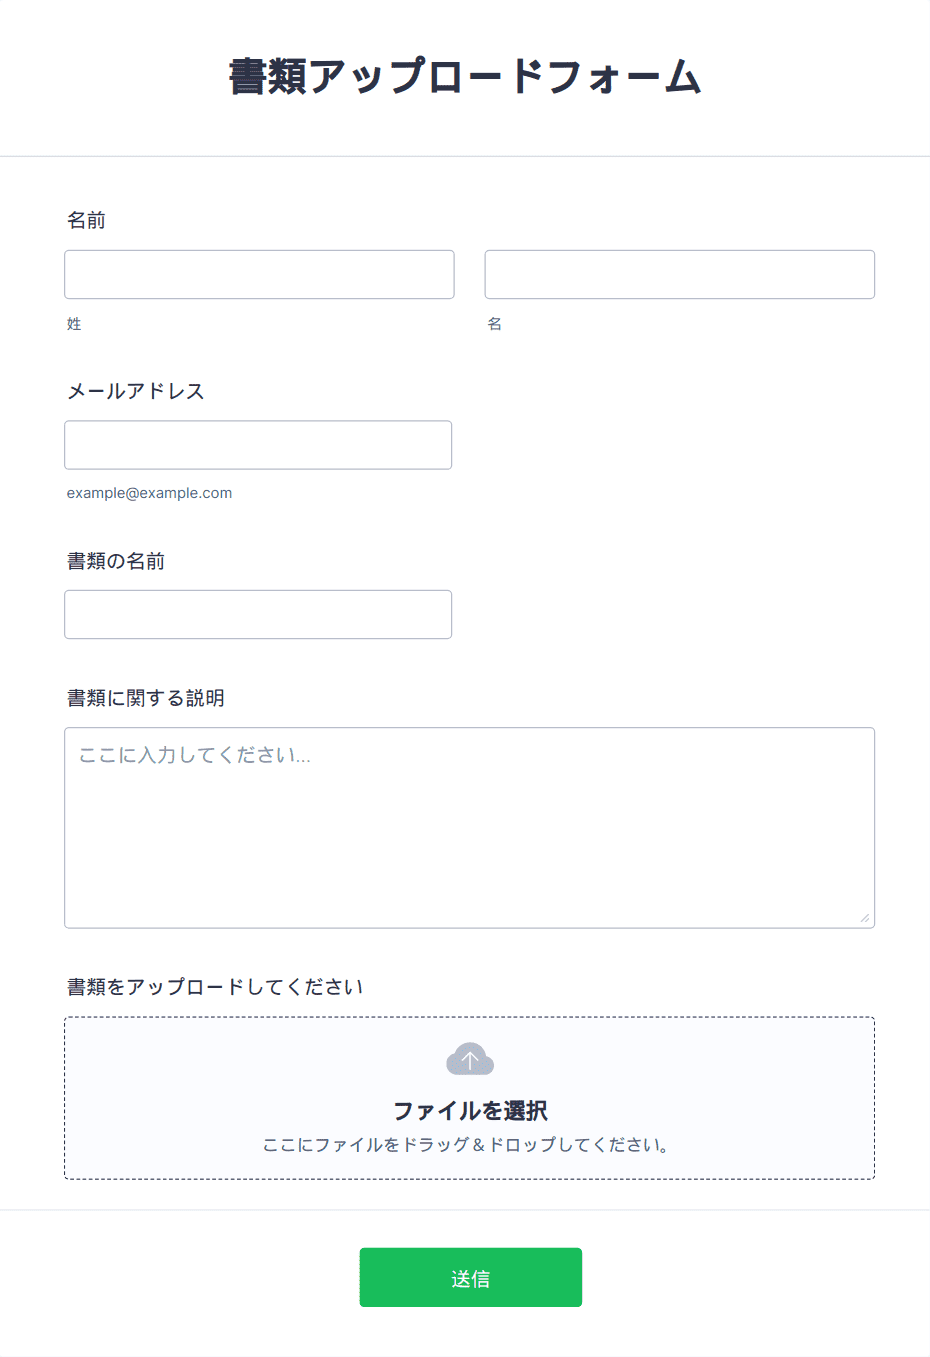
Task: Click the textarea resize handle corner
Action: click(x=865, y=918)
